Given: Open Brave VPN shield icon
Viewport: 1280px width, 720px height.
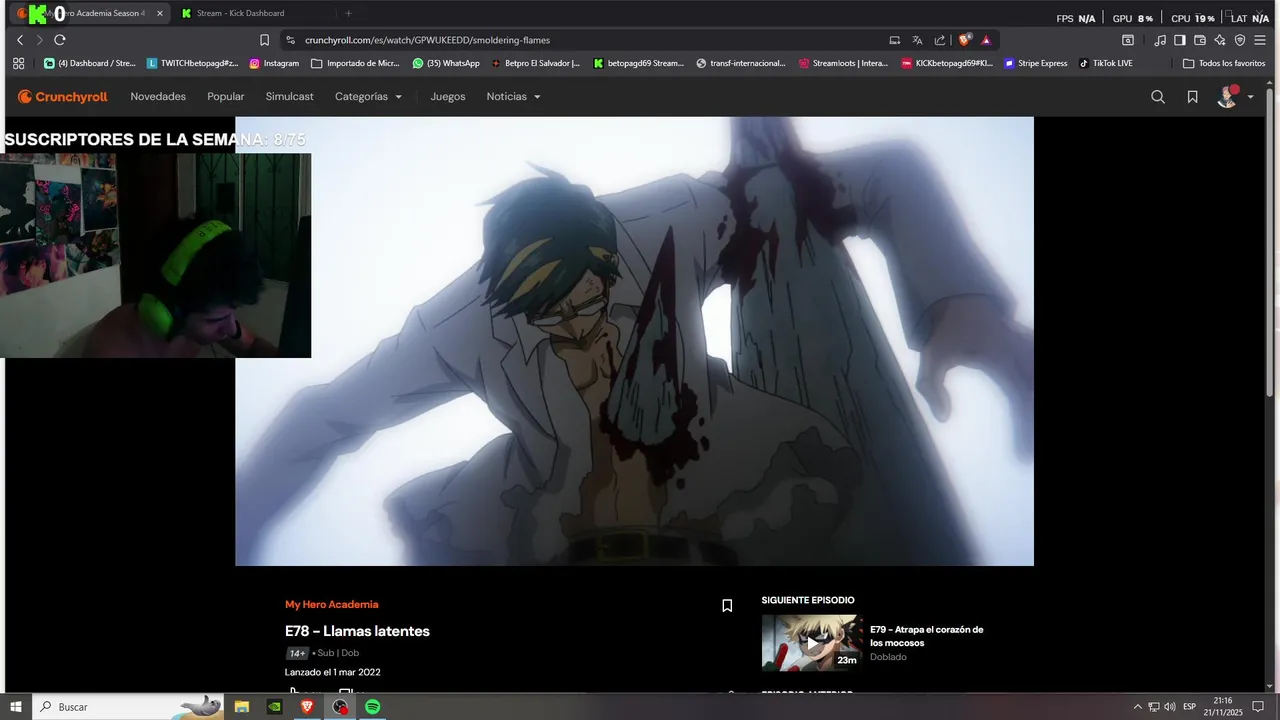Looking at the screenshot, I should [1240, 40].
